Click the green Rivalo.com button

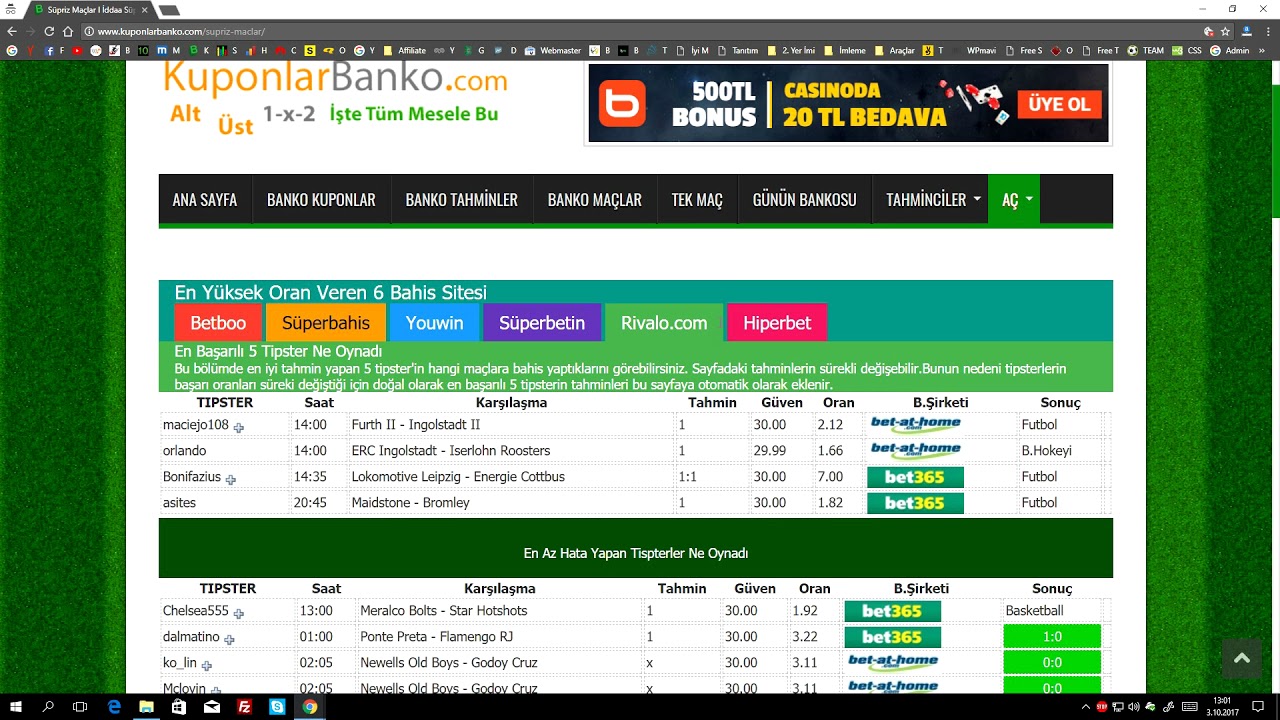point(664,323)
